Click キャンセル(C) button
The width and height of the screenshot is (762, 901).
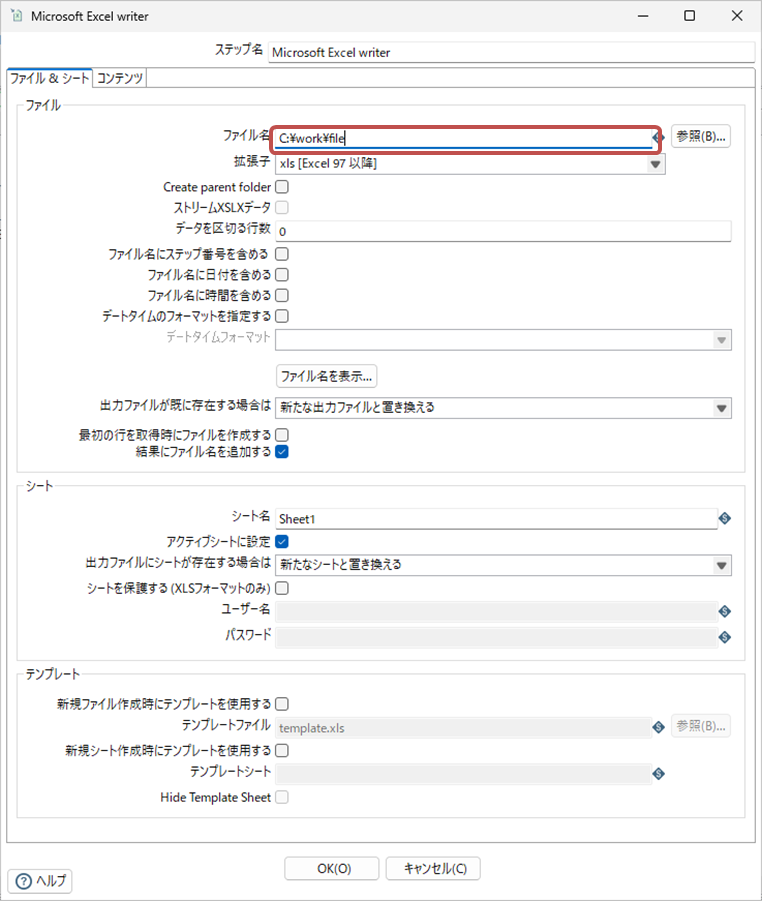click(x=433, y=868)
